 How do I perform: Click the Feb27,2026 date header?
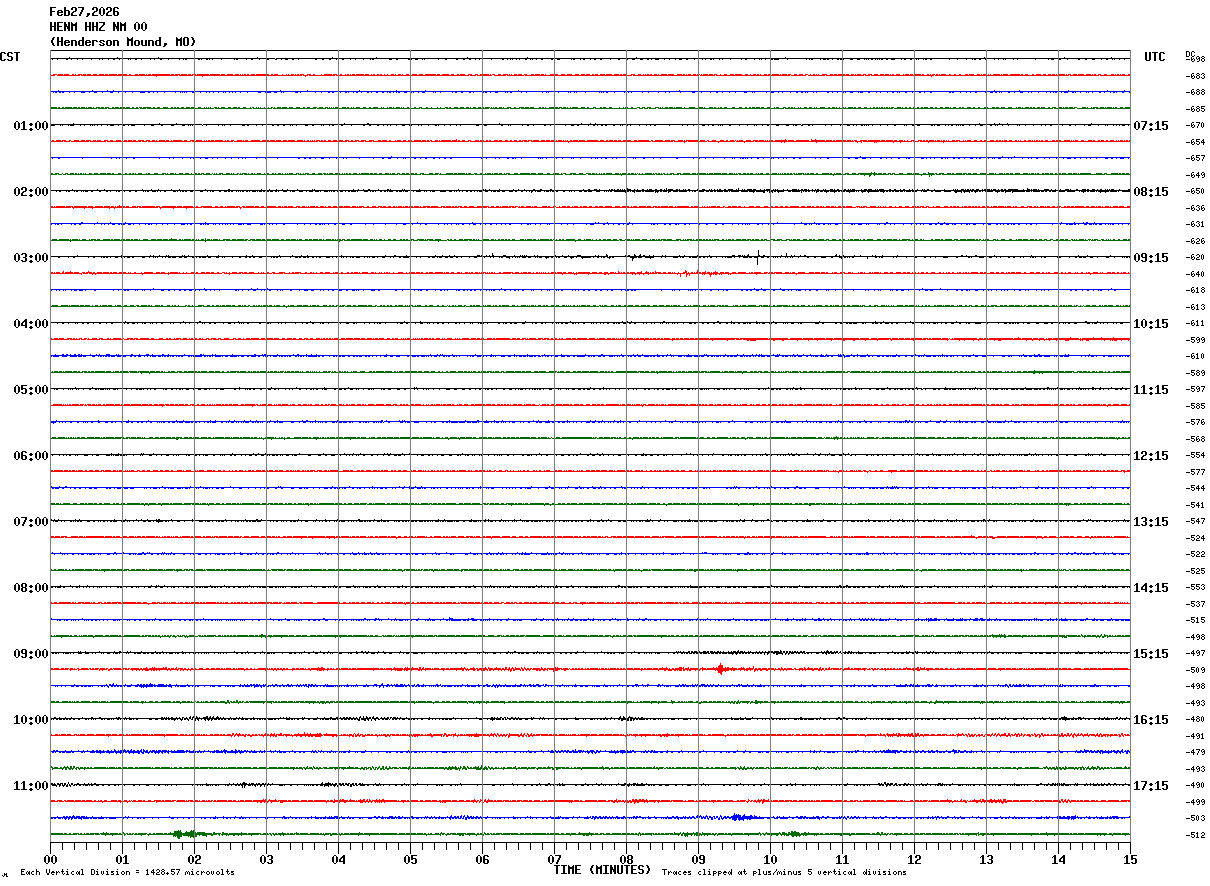coord(84,12)
